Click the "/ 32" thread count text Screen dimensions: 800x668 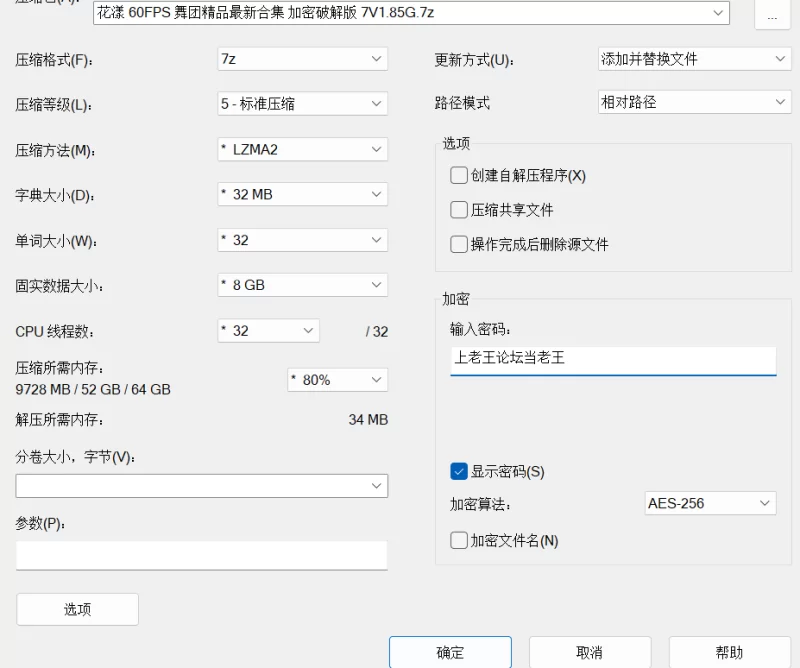tap(377, 332)
